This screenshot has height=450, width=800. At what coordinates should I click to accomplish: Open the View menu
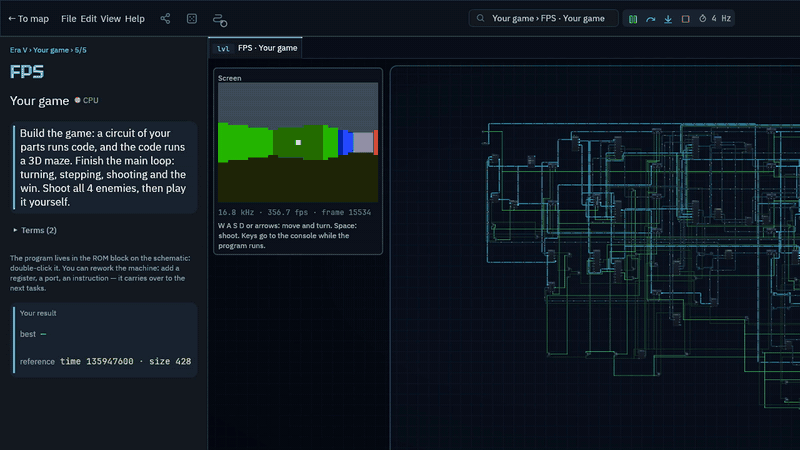110,19
